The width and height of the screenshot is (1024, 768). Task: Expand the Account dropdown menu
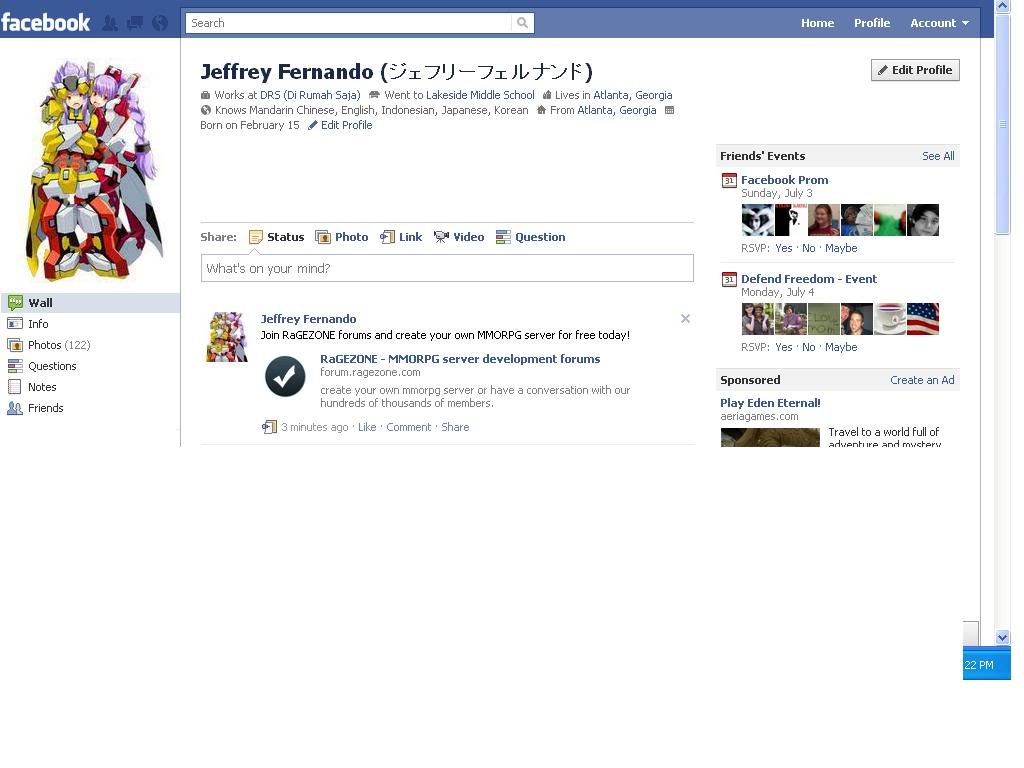click(939, 23)
